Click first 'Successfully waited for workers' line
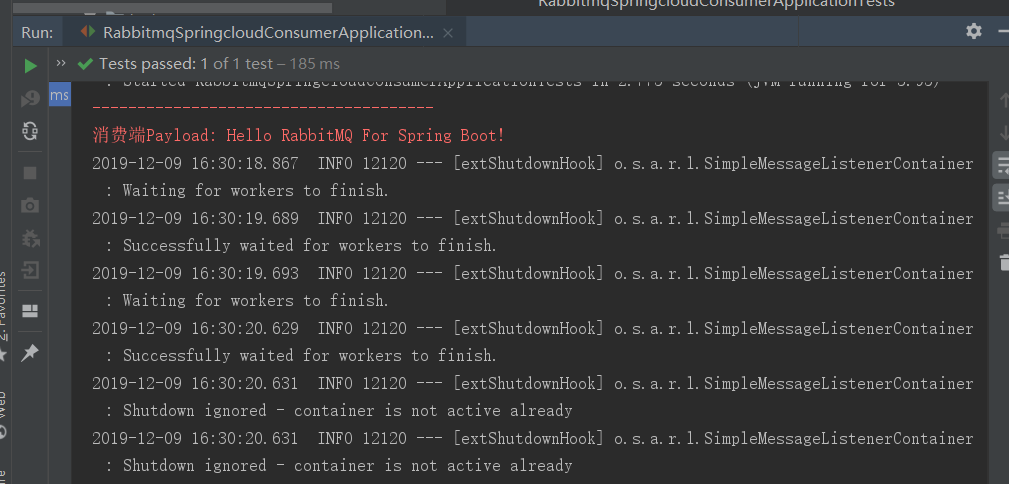 point(310,246)
